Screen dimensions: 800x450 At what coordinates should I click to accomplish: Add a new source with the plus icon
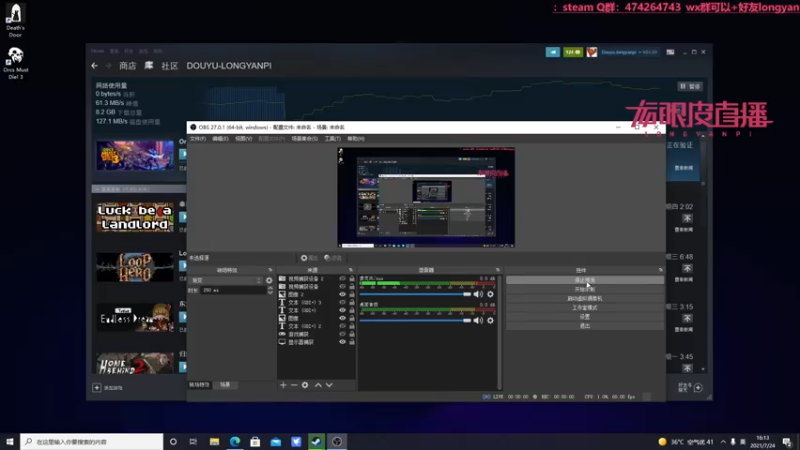coord(283,385)
